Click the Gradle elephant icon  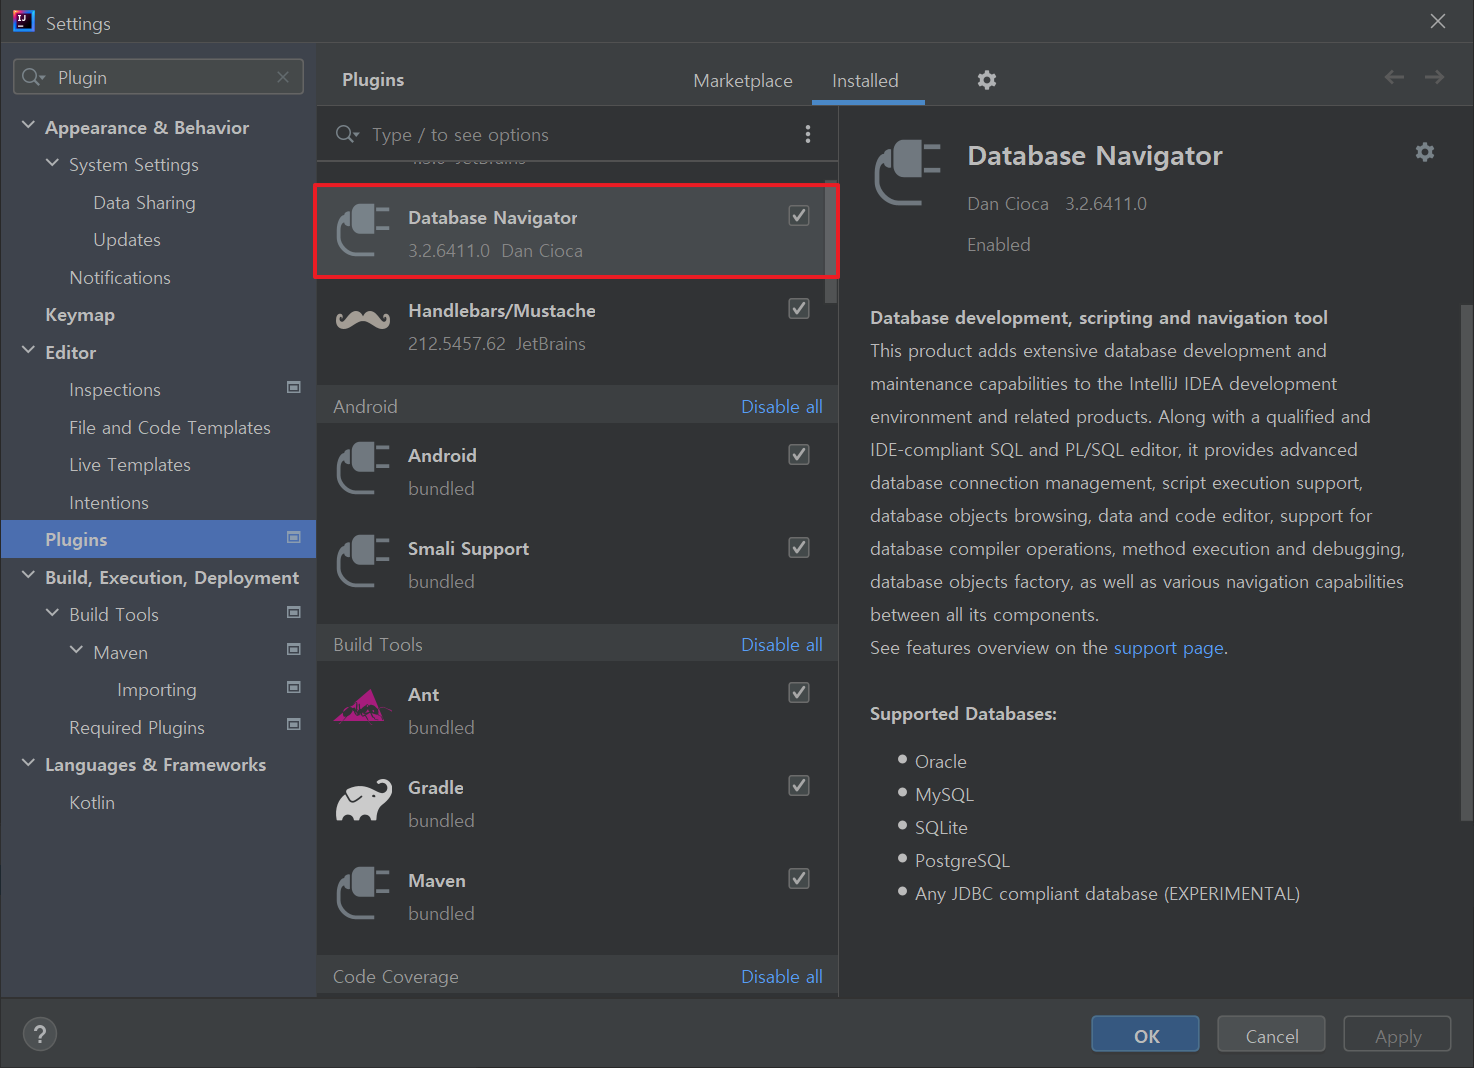pyautogui.click(x=363, y=800)
